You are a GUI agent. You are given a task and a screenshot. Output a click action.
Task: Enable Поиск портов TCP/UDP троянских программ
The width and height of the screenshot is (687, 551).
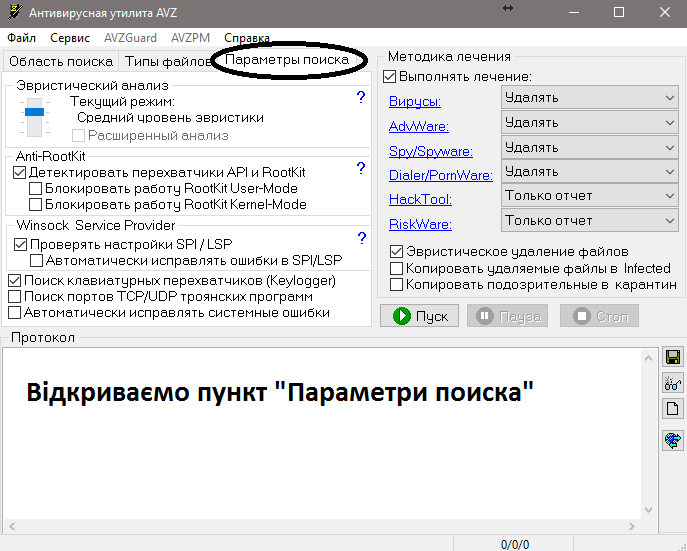point(14,297)
